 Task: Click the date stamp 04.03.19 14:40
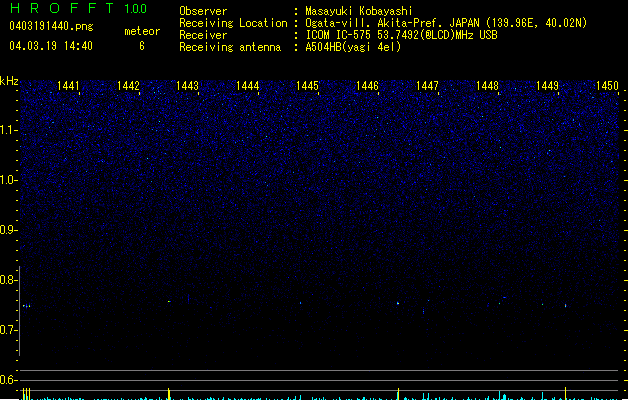click(51, 46)
